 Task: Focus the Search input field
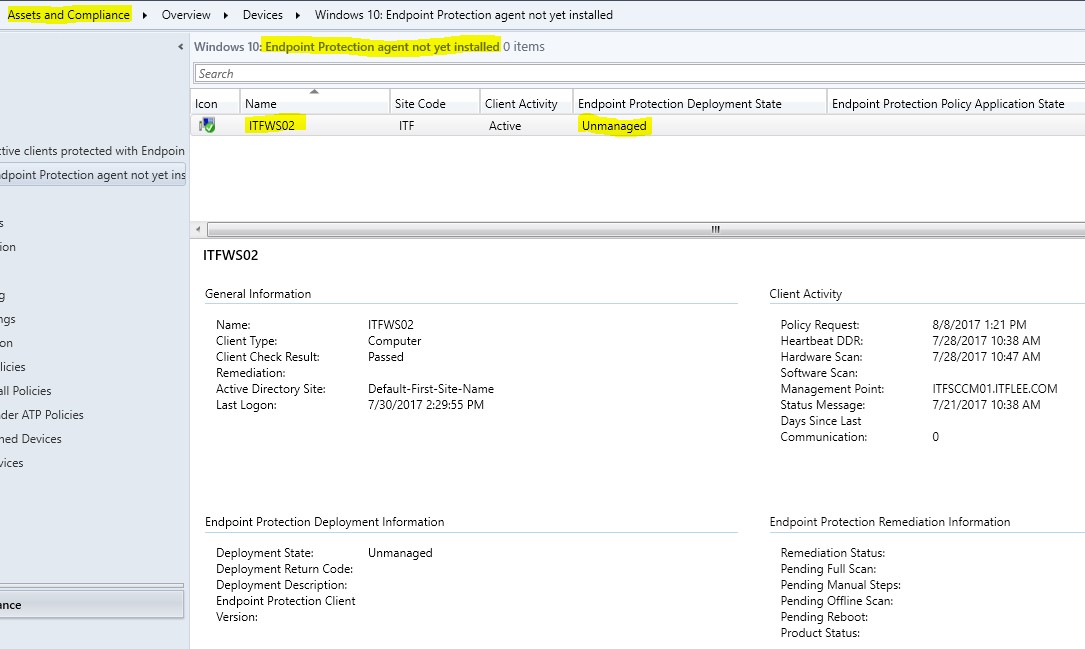pos(639,73)
